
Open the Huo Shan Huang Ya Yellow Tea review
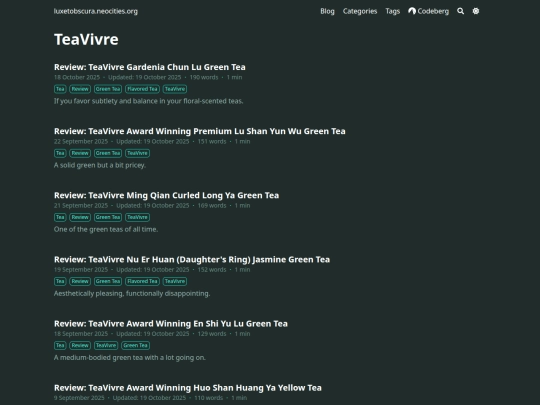point(188,388)
